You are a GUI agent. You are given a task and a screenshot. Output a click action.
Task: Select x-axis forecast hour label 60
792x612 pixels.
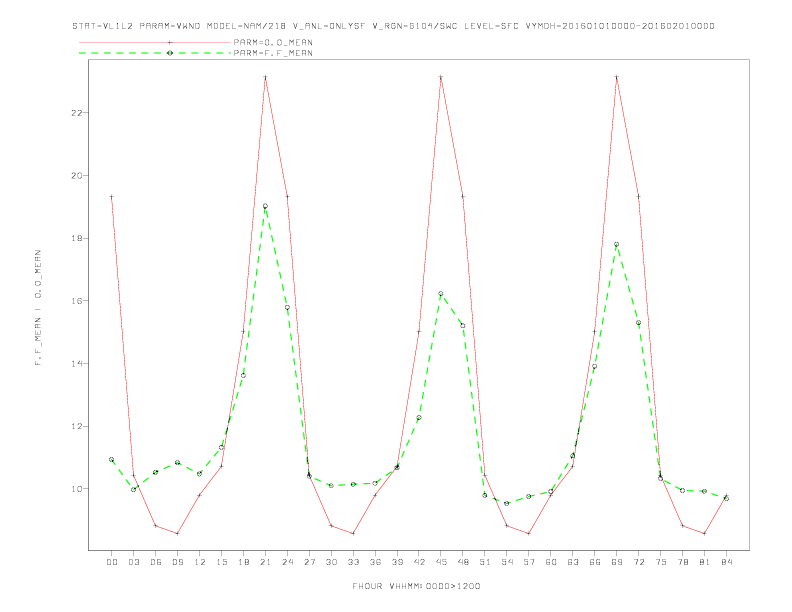click(x=551, y=562)
